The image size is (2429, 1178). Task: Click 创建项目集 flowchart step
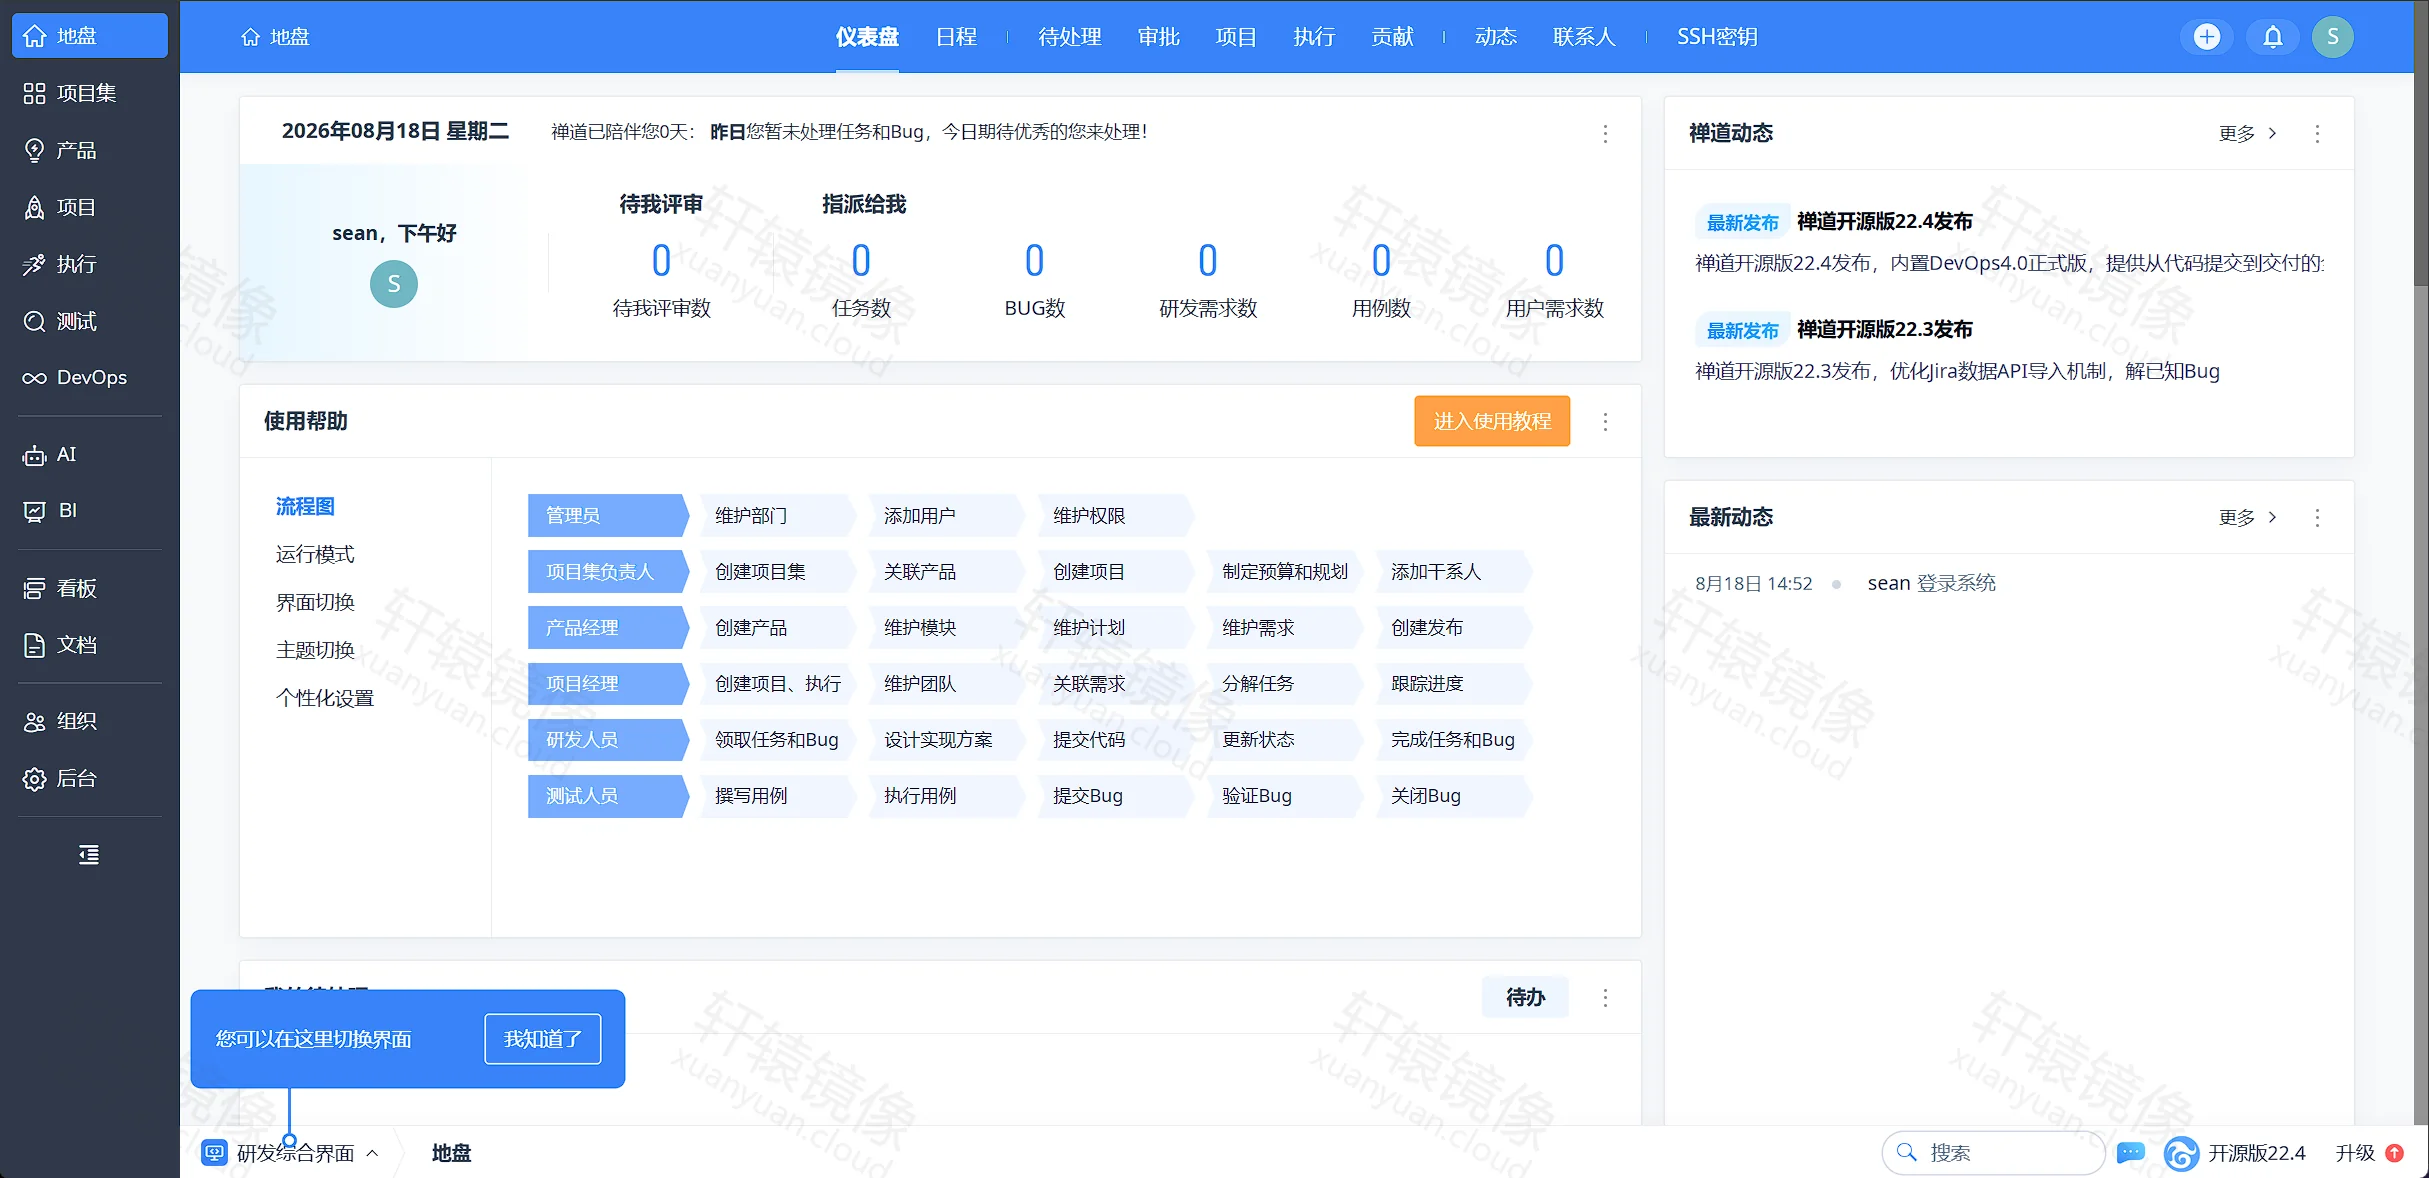click(777, 571)
